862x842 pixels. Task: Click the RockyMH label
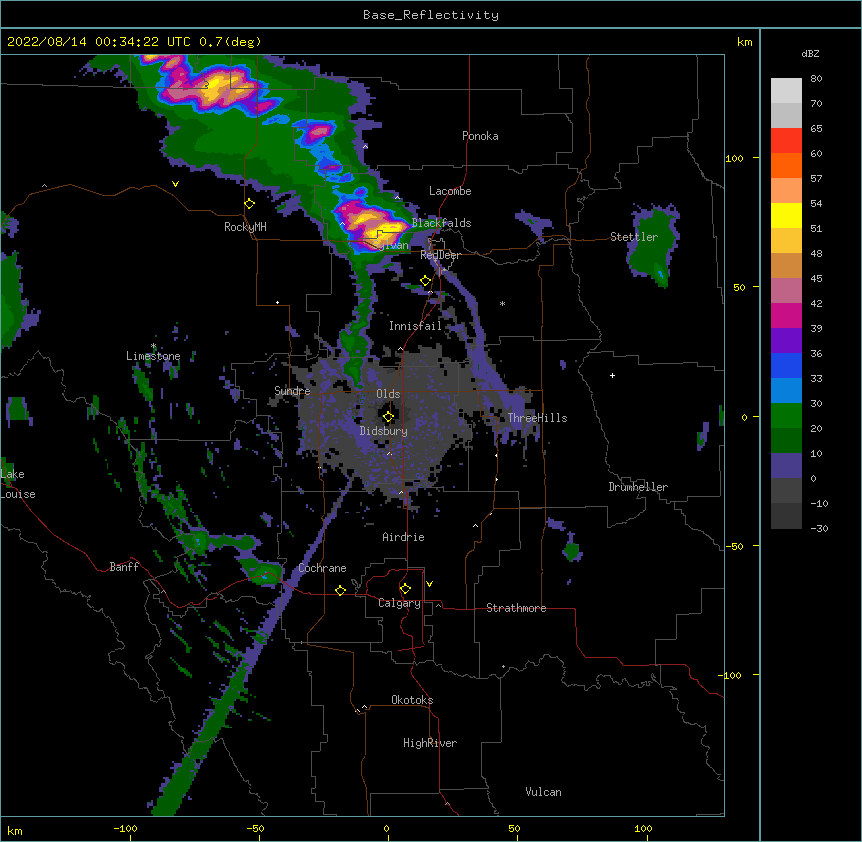click(245, 227)
